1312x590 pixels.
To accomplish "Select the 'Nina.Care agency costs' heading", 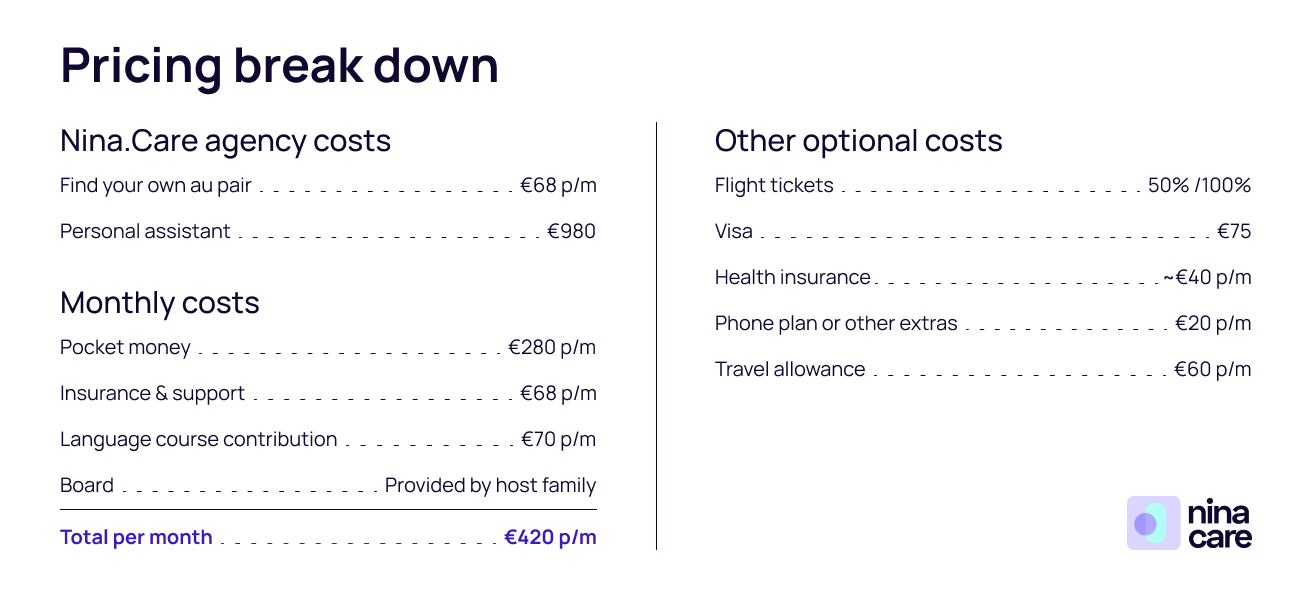I will click(x=225, y=141).
